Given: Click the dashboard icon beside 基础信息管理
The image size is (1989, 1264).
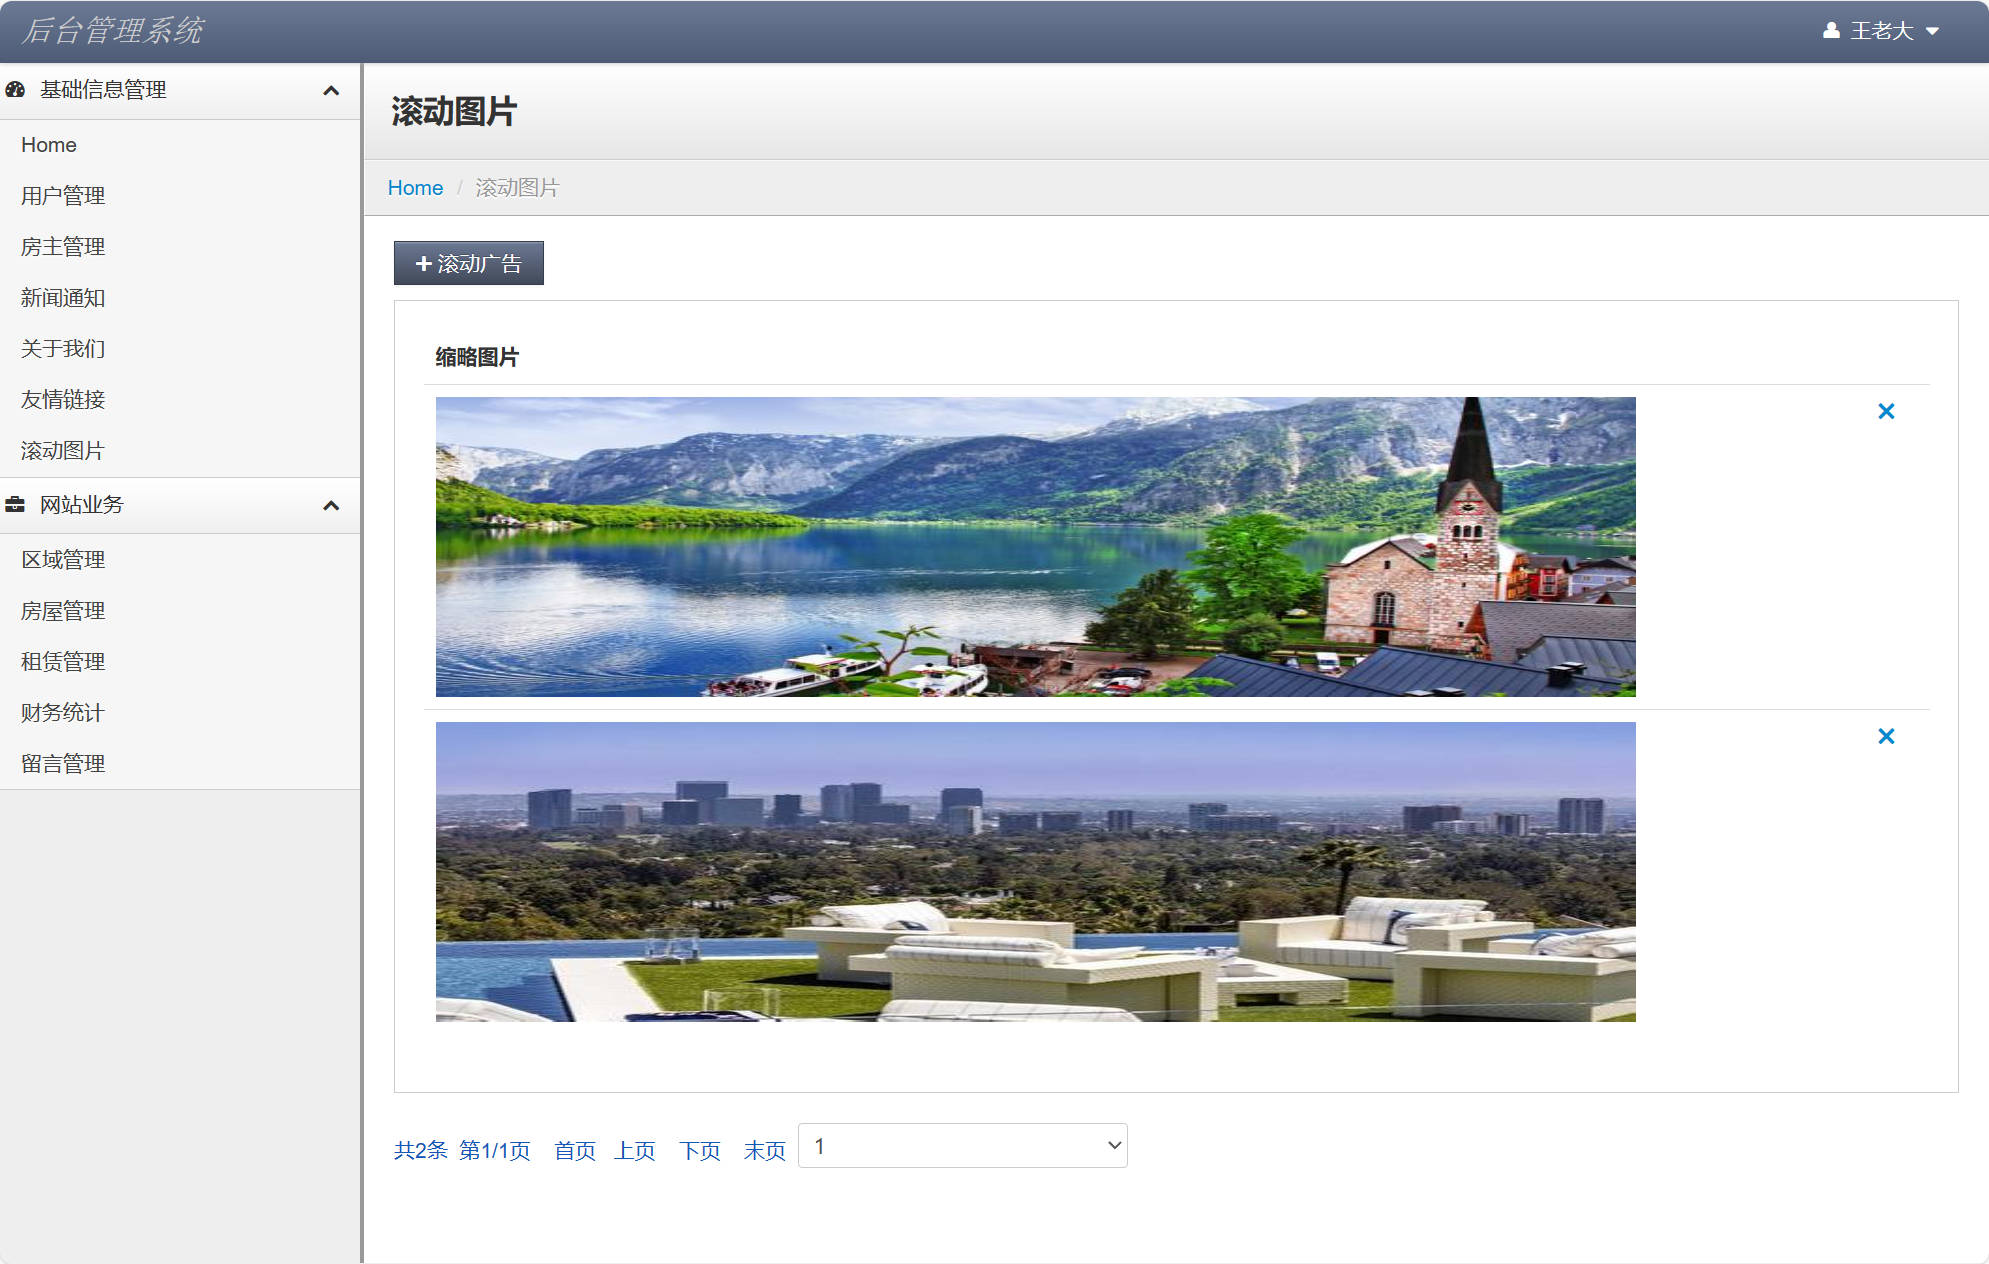Looking at the screenshot, I should (16, 90).
